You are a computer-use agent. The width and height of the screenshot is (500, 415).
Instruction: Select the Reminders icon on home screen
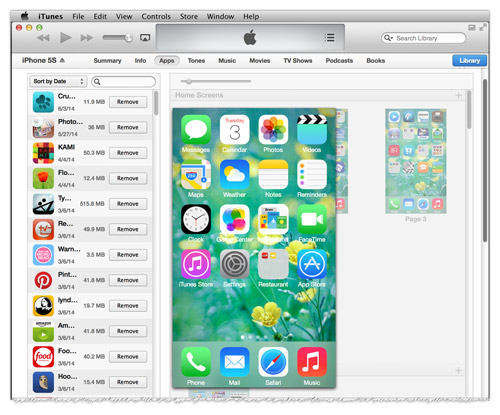312,174
